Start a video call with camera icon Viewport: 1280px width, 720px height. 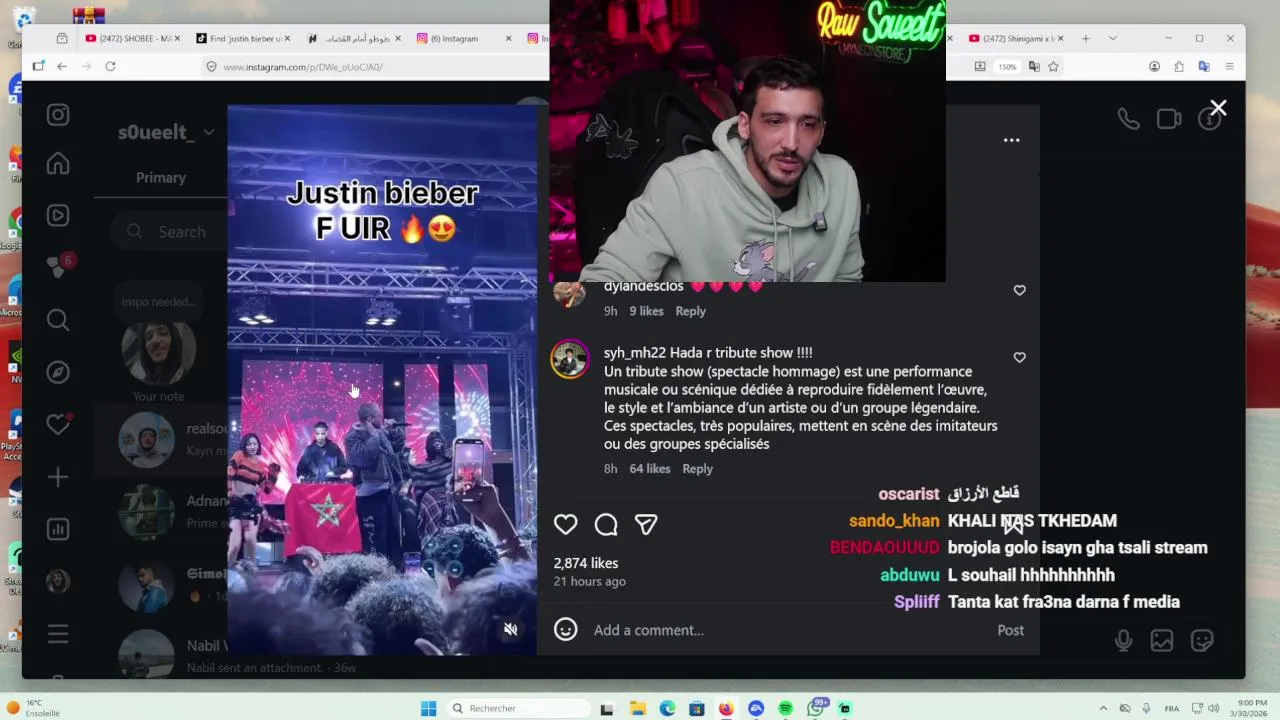(x=1169, y=119)
